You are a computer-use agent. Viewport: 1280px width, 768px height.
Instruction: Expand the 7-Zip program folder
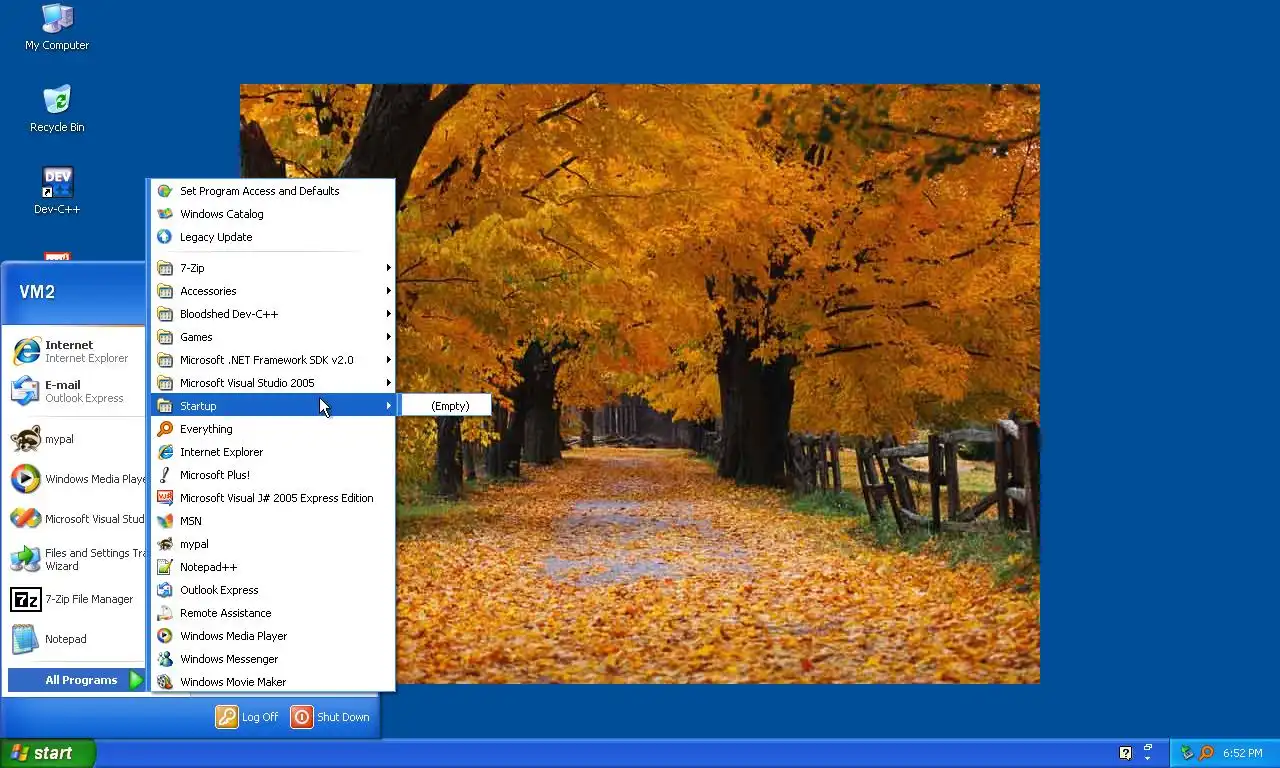pyautogui.click(x=272, y=268)
